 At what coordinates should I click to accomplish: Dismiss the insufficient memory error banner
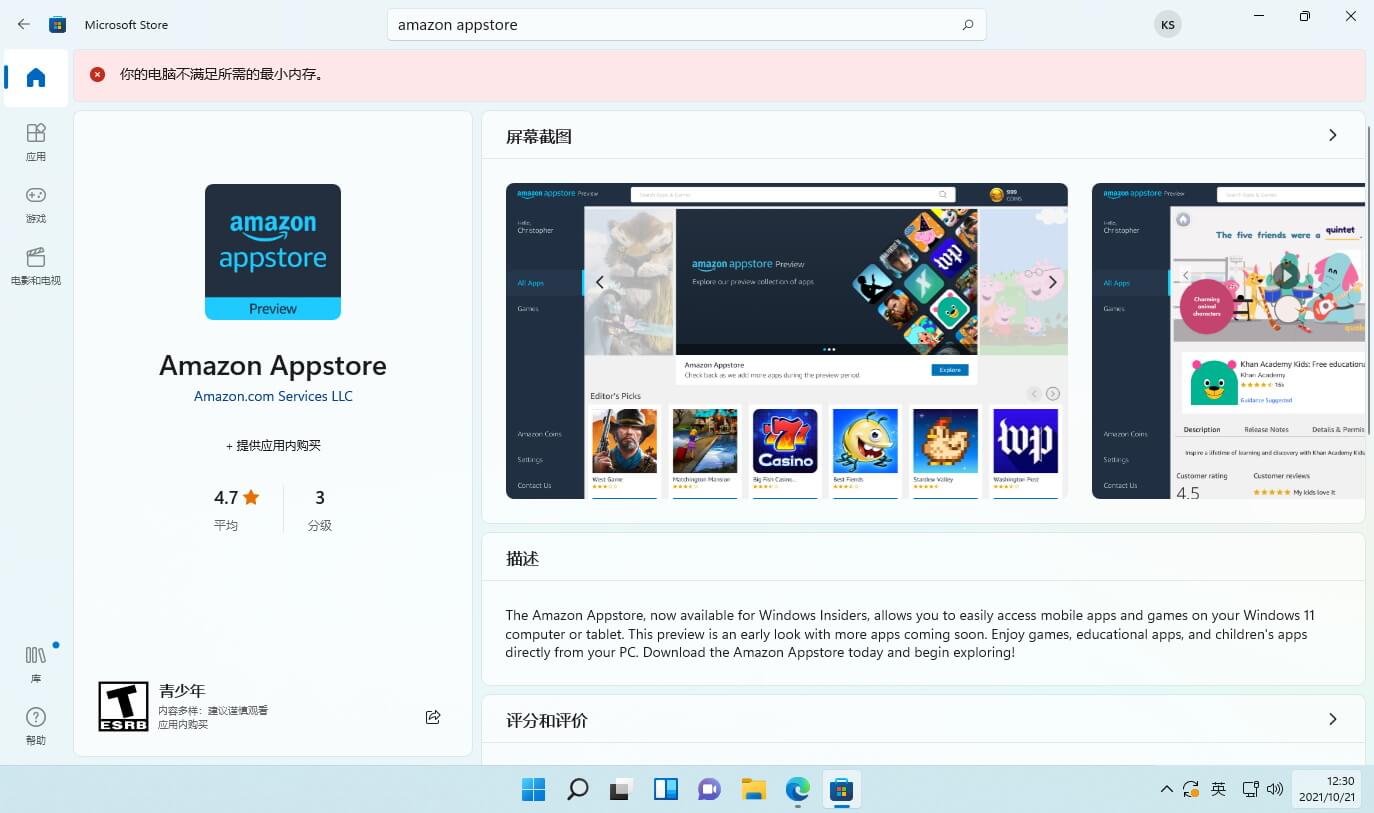click(97, 74)
